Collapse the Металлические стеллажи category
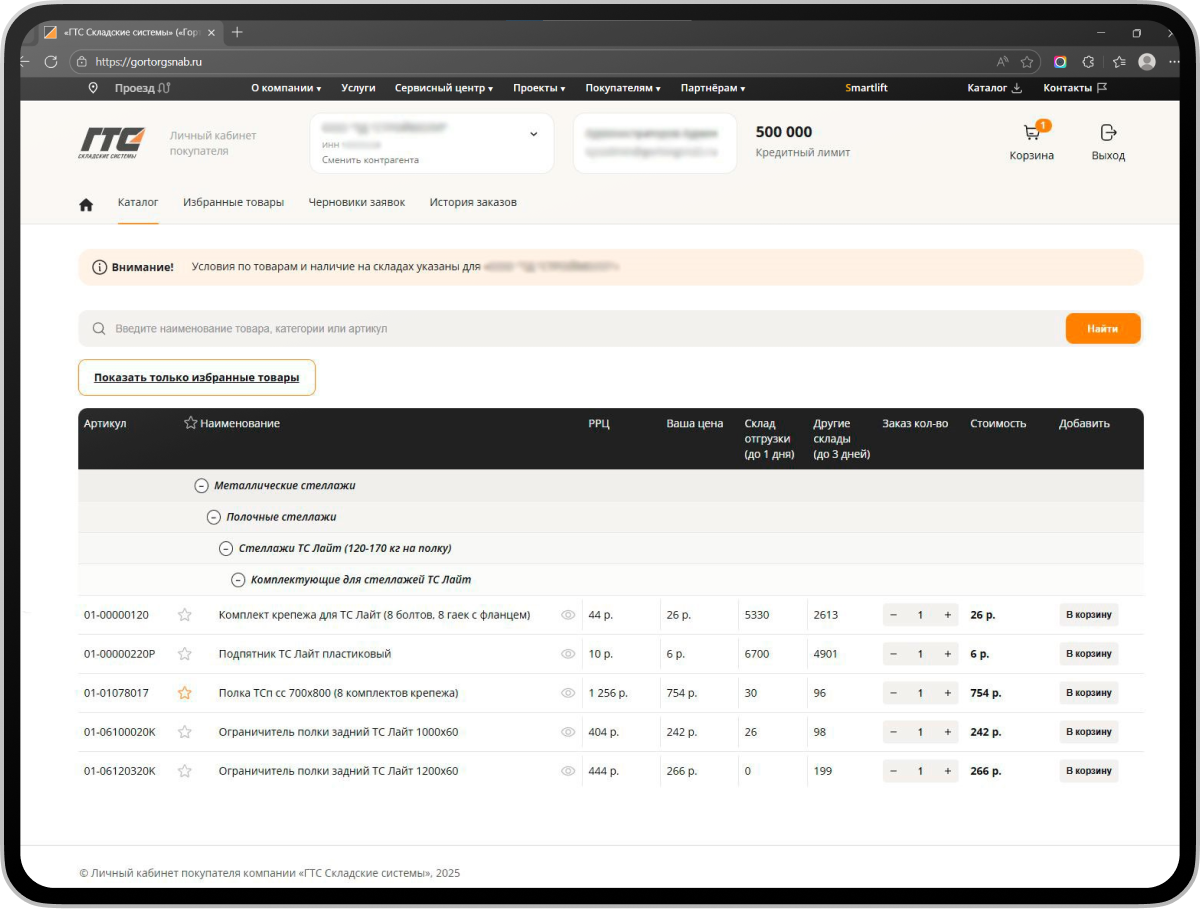Viewport: 1200px width, 909px height. [201, 486]
